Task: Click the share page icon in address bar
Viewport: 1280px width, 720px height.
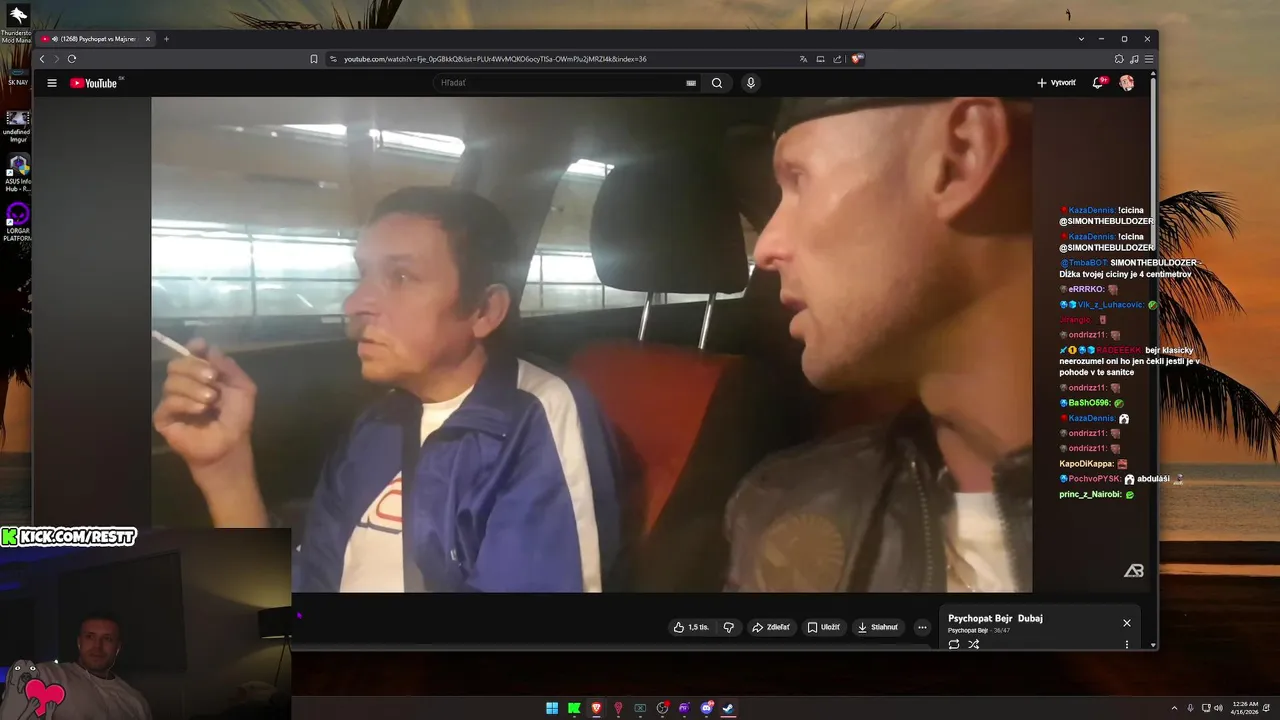Action: [x=837, y=59]
